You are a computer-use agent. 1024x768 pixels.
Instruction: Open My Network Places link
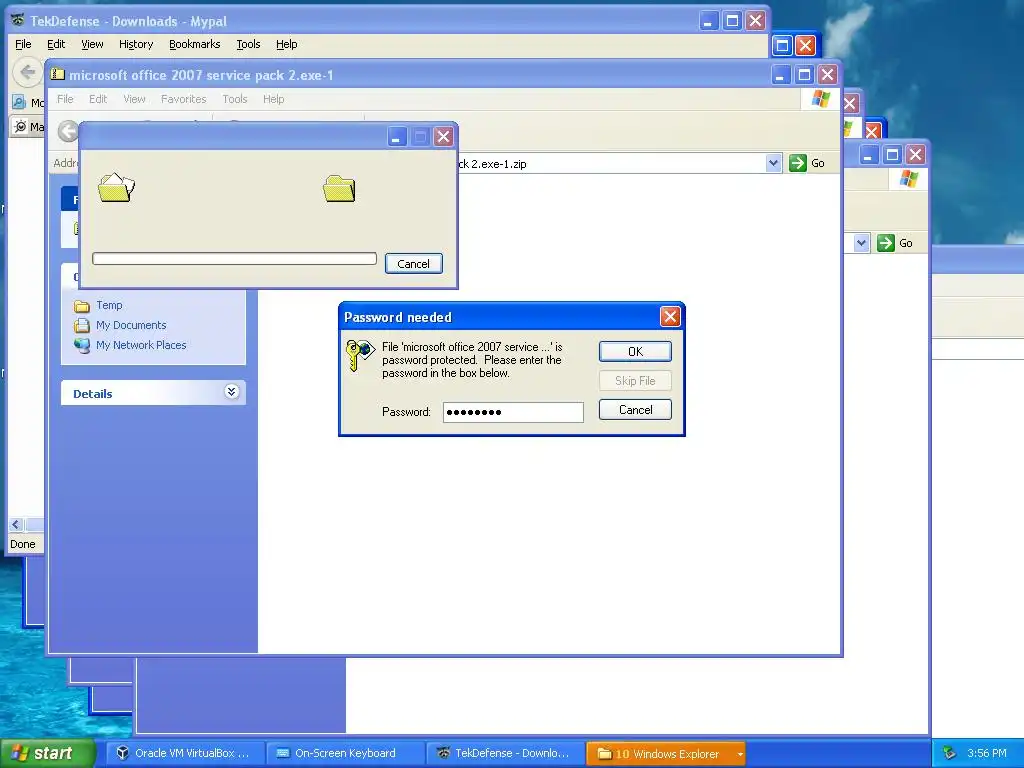[x=141, y=345]
